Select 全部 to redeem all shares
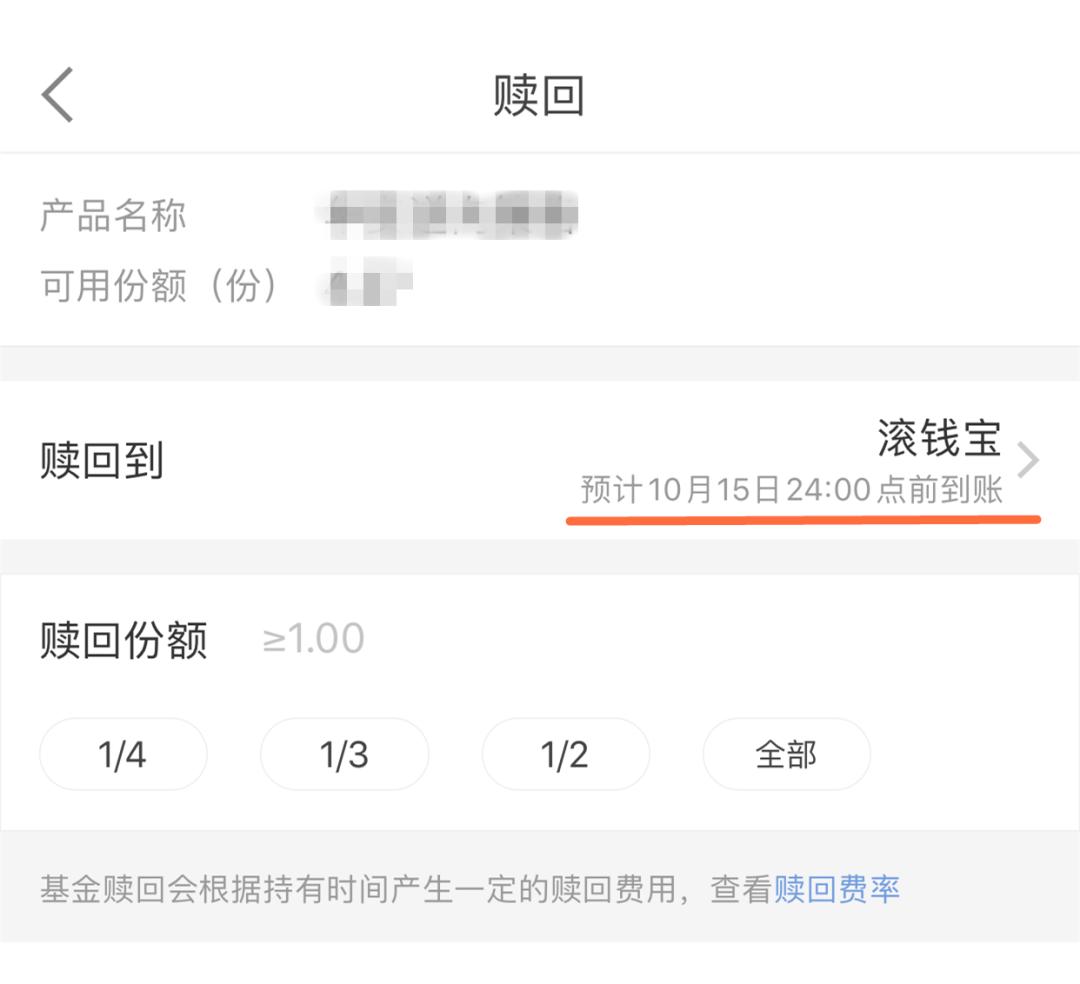This screenshot has width=1080, height=984. coord(786,755)
